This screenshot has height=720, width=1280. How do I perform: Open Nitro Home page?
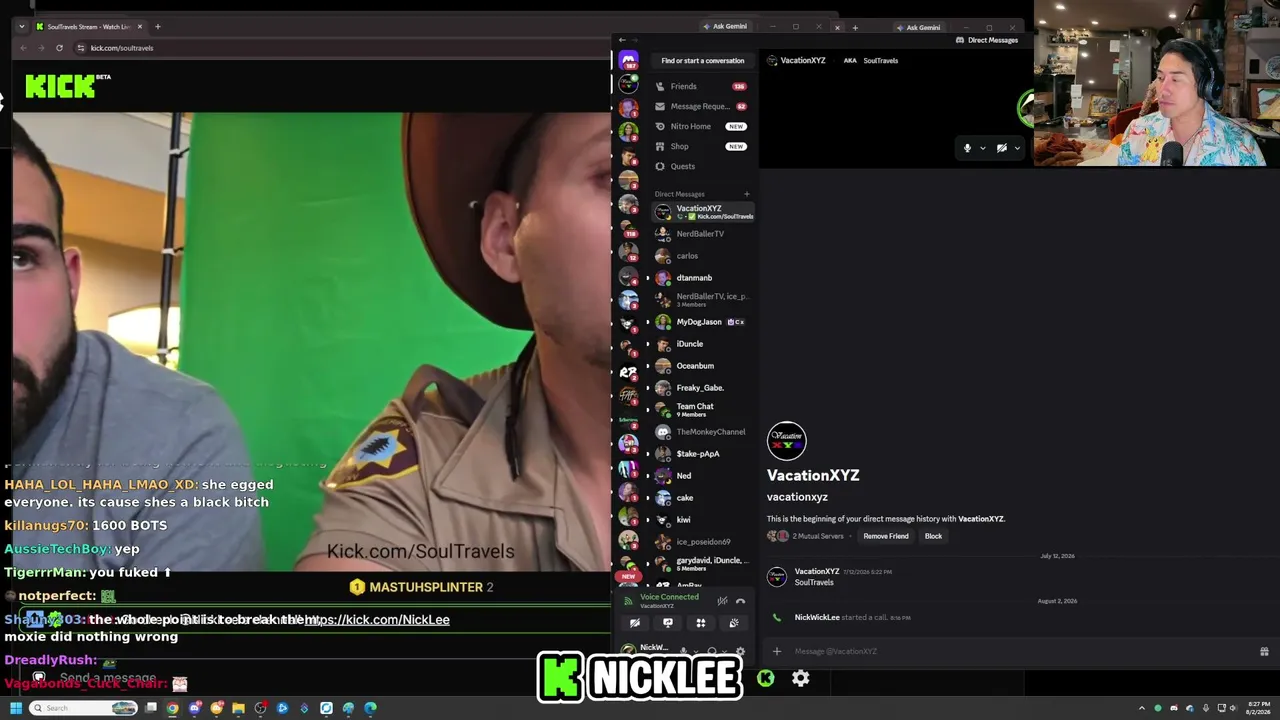(x=701, y=126)
